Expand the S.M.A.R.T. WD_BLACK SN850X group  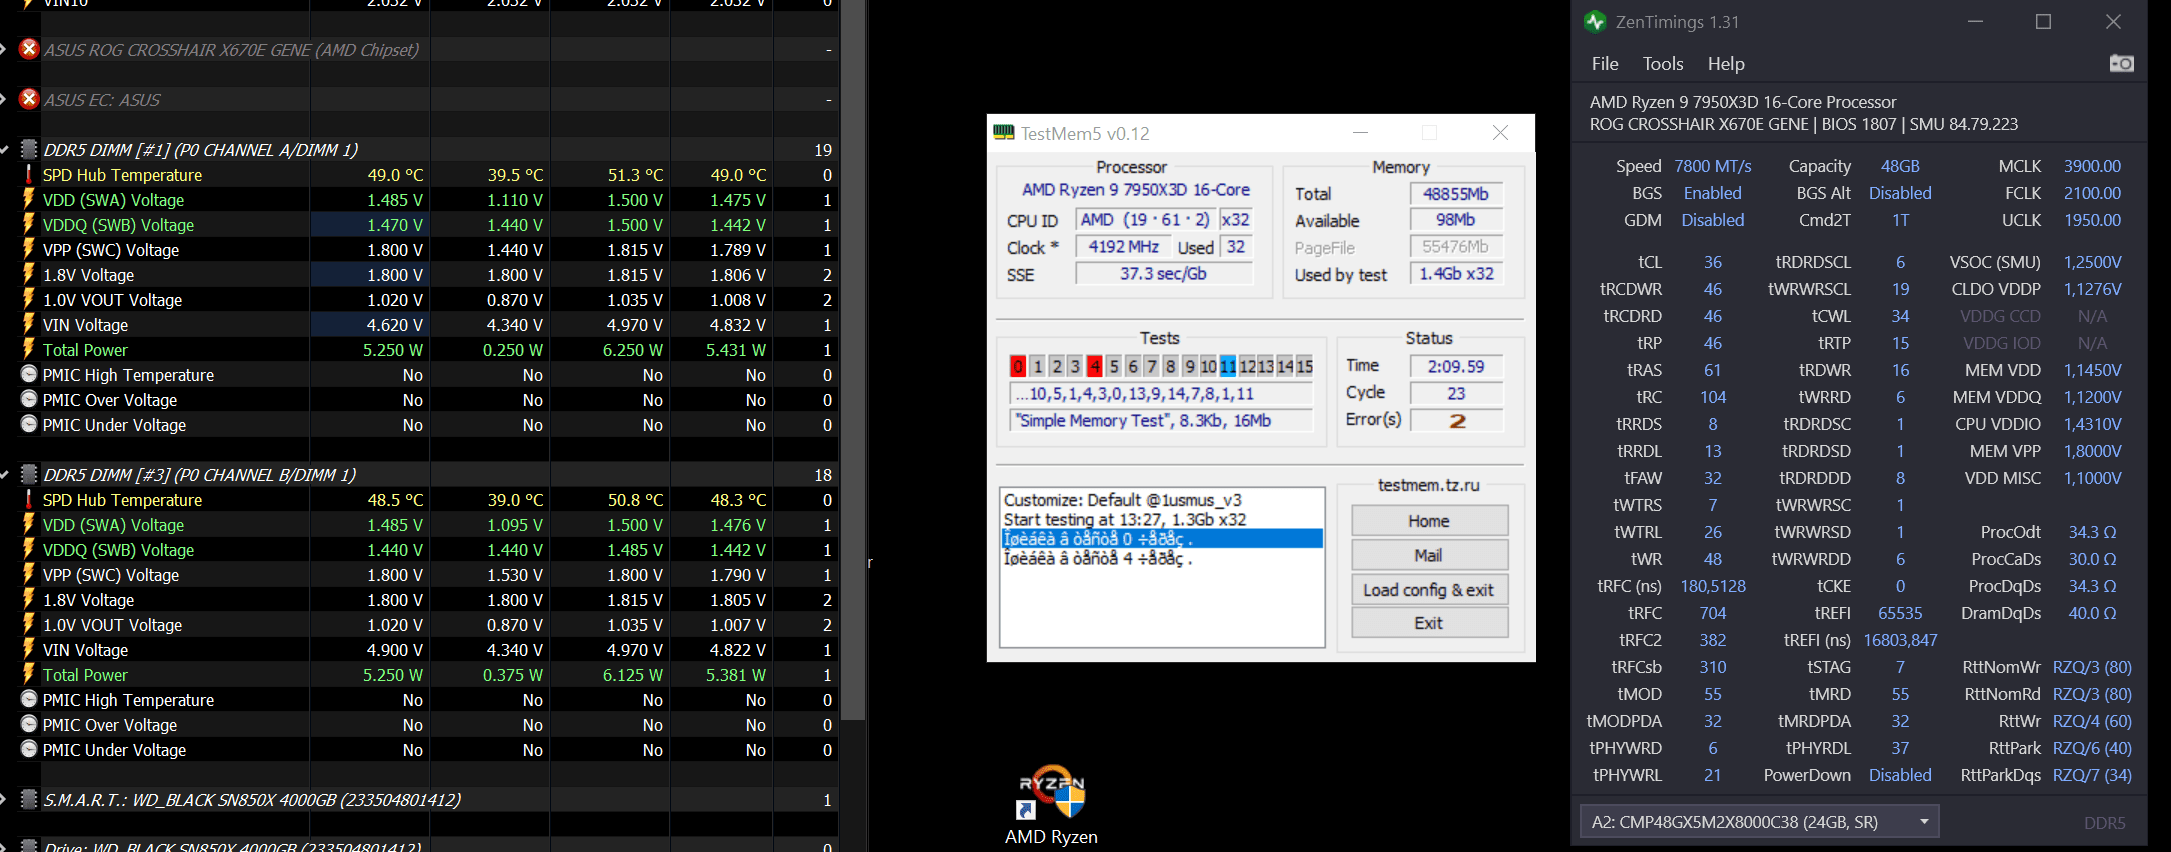pyautogui.click(x=5, y=800)
